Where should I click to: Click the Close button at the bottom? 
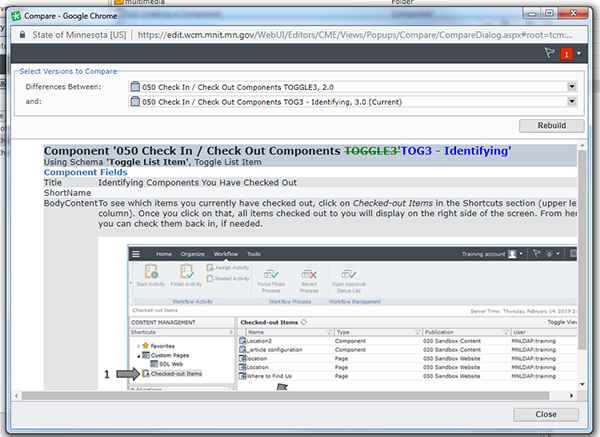click(545, 414)
